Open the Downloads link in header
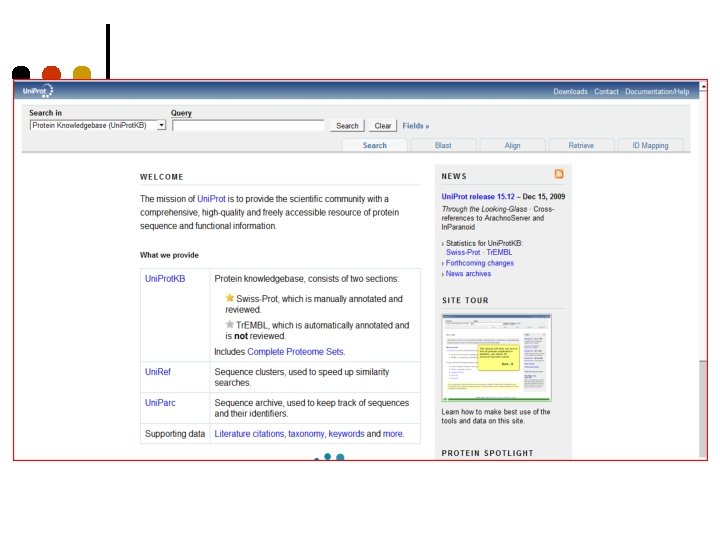The height and width of the screenshot is (540, 720). 570,91
